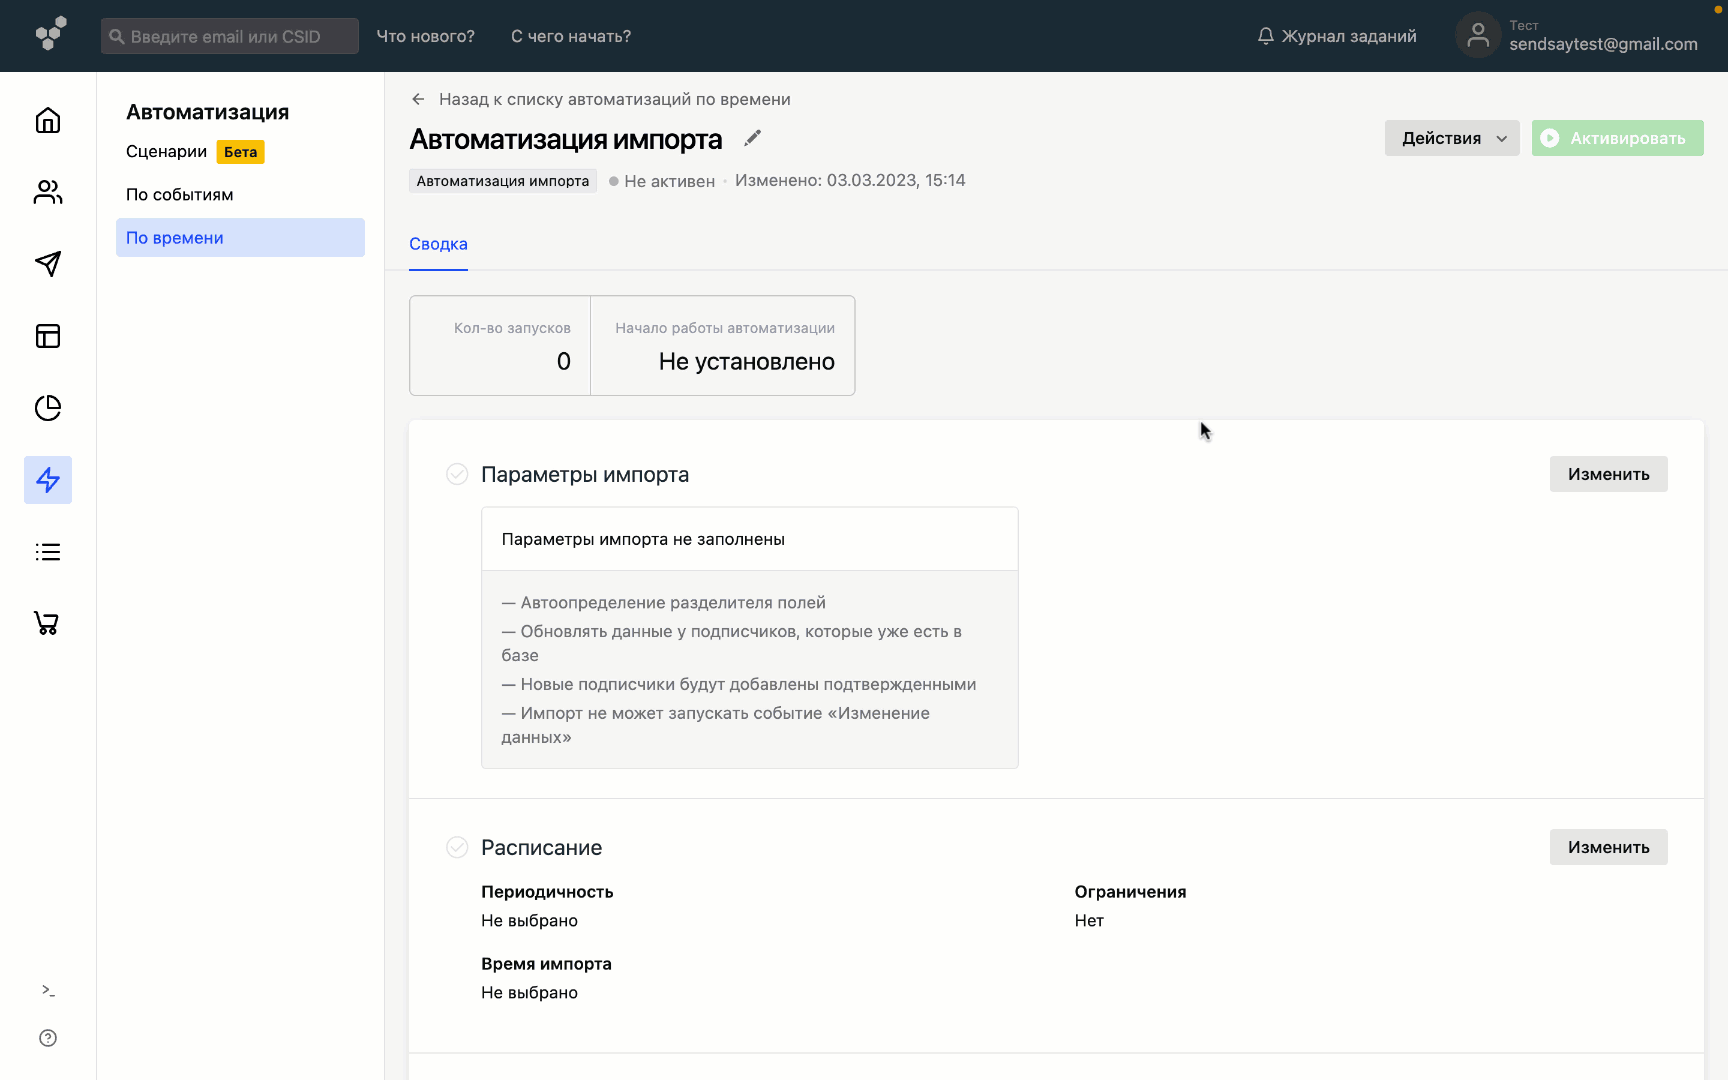Open the templates layout icon in sidebar
This screenshot has width=1728, height=1080.
(48, 336)
